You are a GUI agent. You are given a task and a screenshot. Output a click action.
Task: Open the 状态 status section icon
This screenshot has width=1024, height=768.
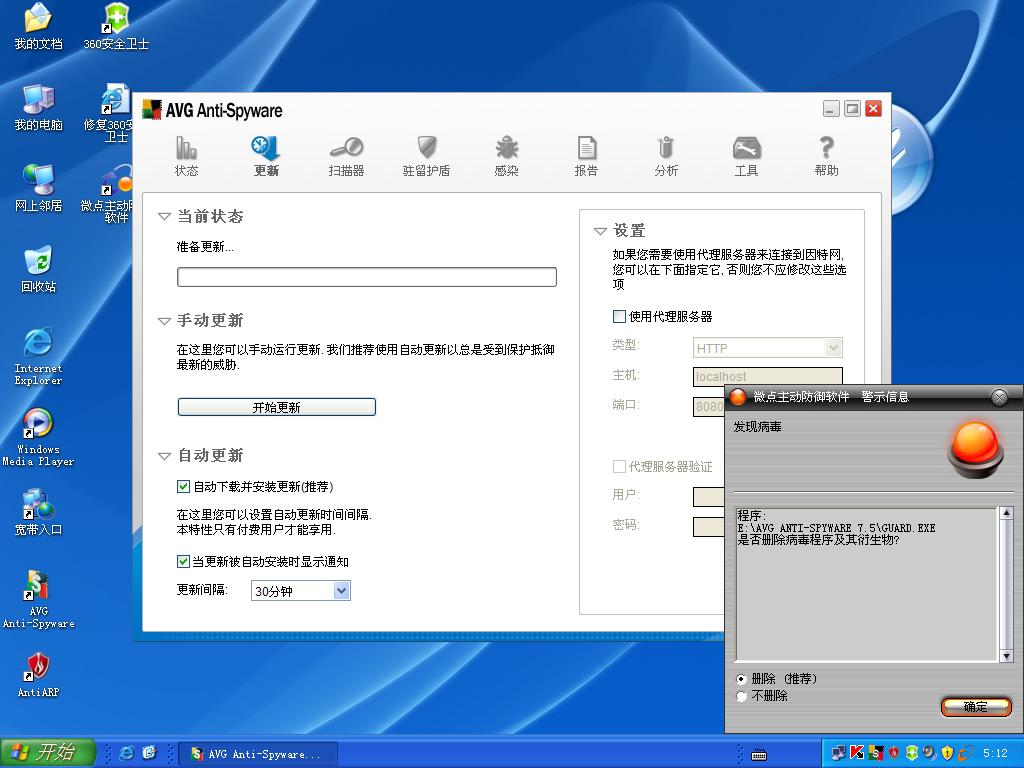point(186,155)
